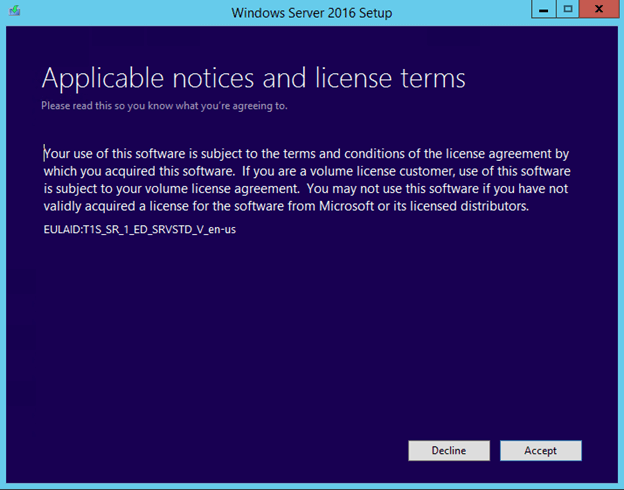Accept the license terms
Image resolution: width=624 pixels, height=490 pixels.
coord(540,451)
